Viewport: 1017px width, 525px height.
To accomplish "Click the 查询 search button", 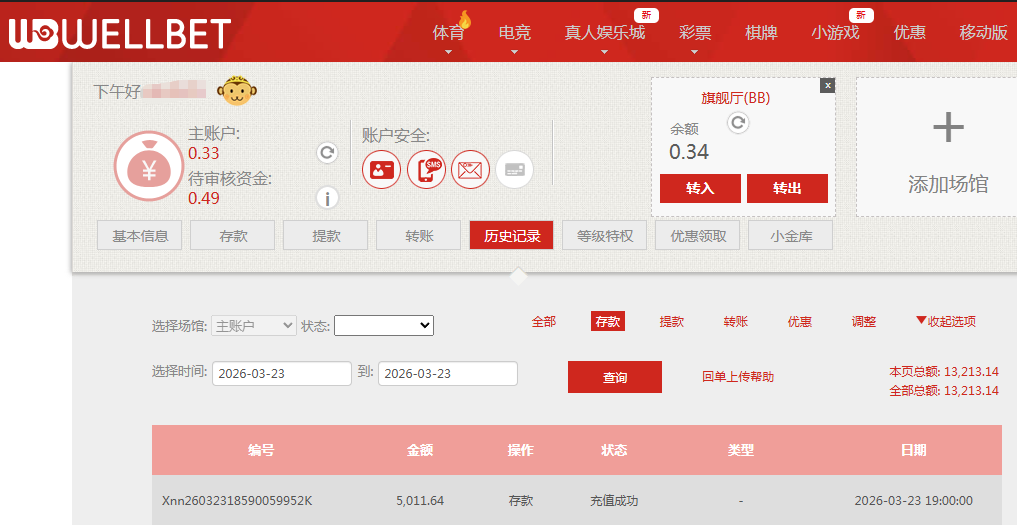I will click(x=615, y=377).
